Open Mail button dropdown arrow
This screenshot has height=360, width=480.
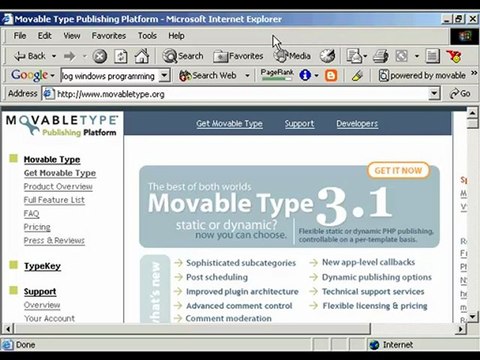[x=365, y=56]
